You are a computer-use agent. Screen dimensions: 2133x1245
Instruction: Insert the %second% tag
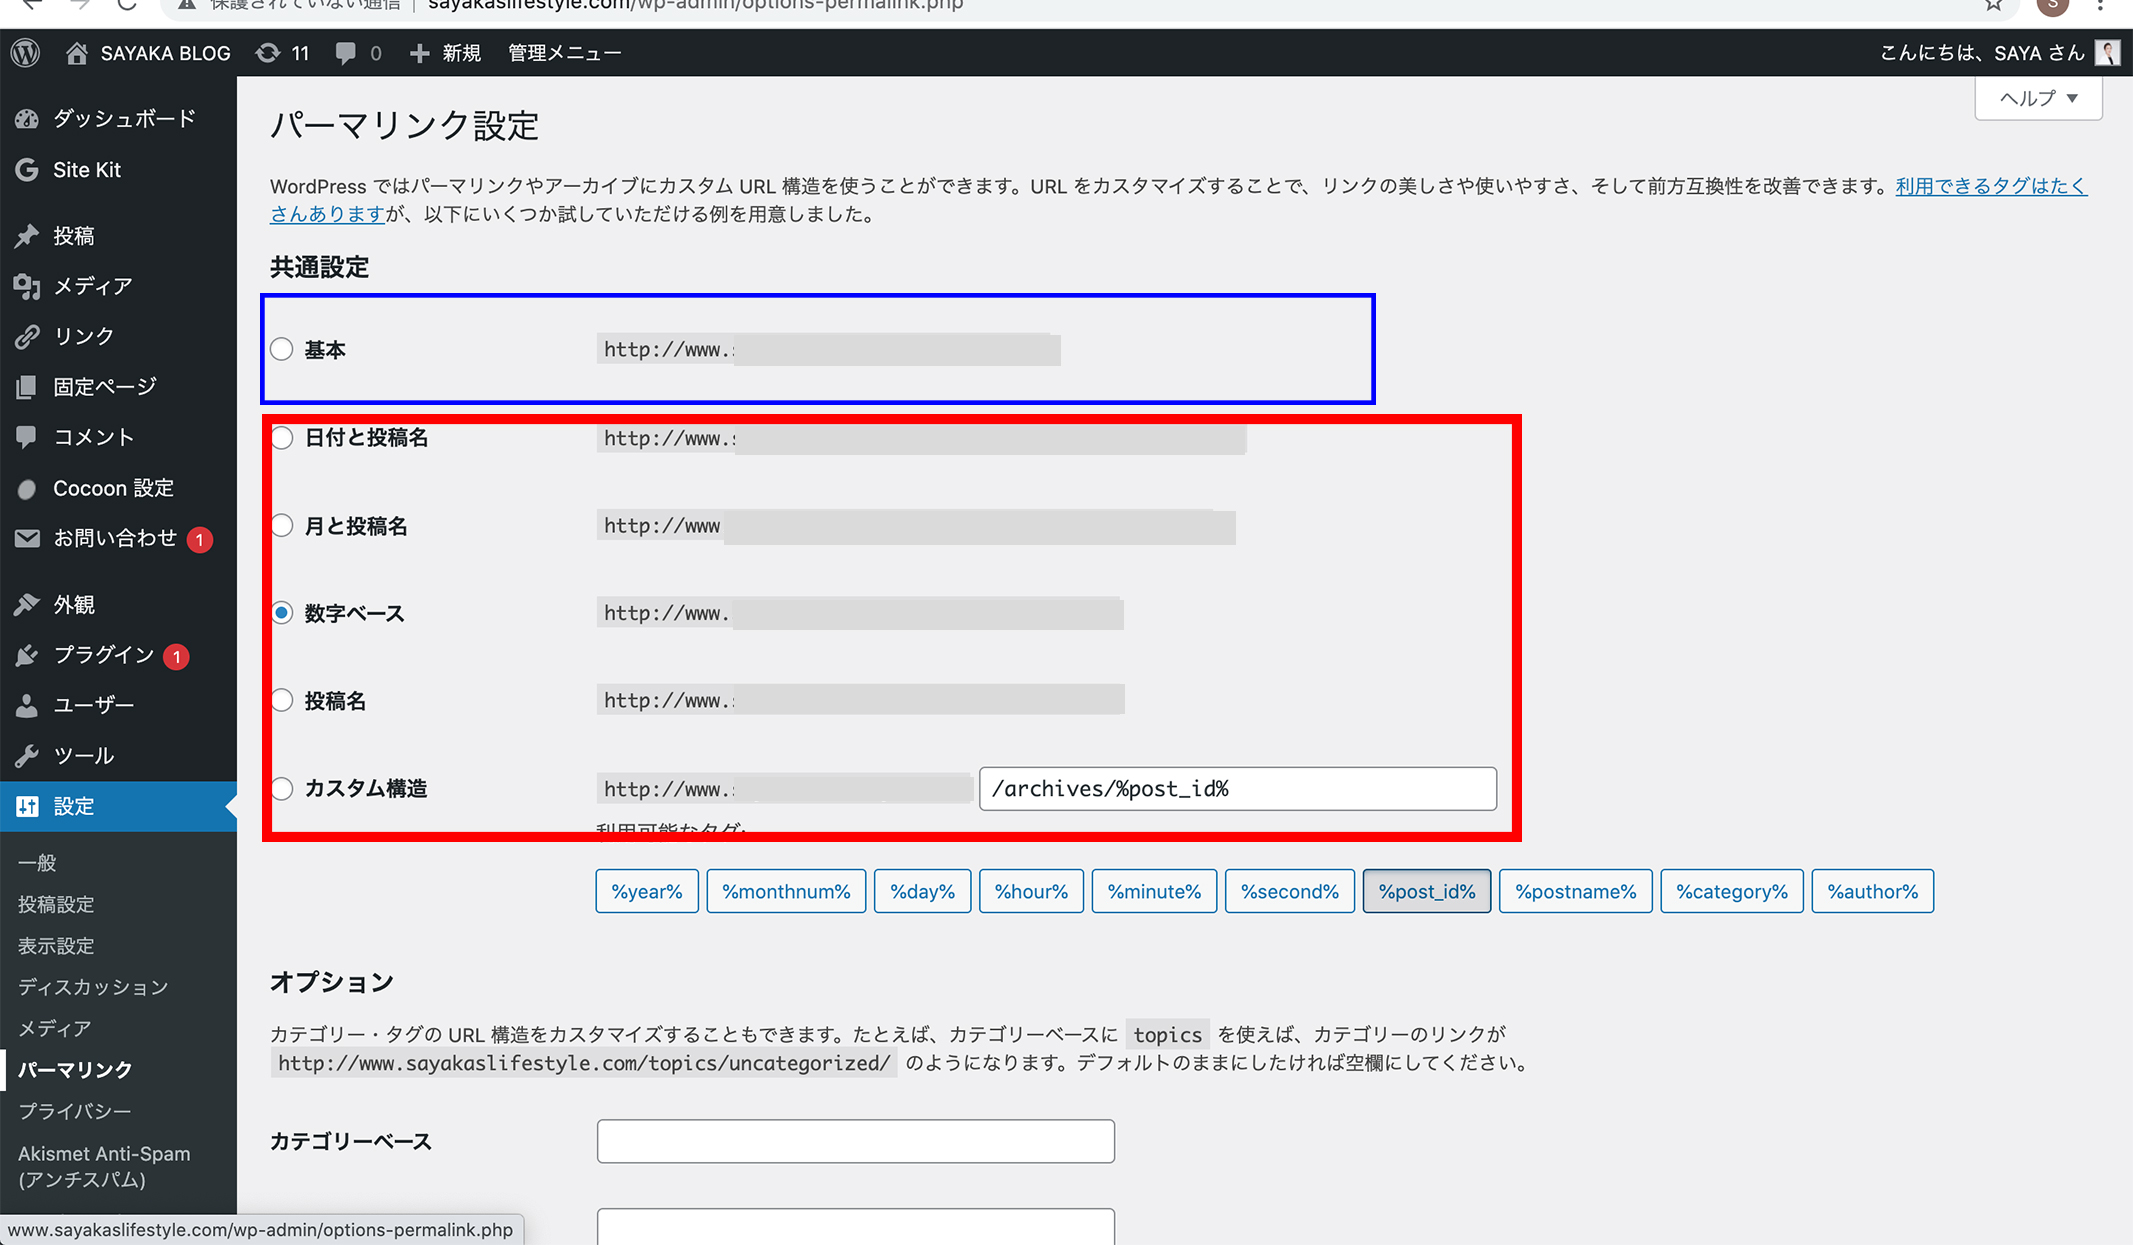1289,891
